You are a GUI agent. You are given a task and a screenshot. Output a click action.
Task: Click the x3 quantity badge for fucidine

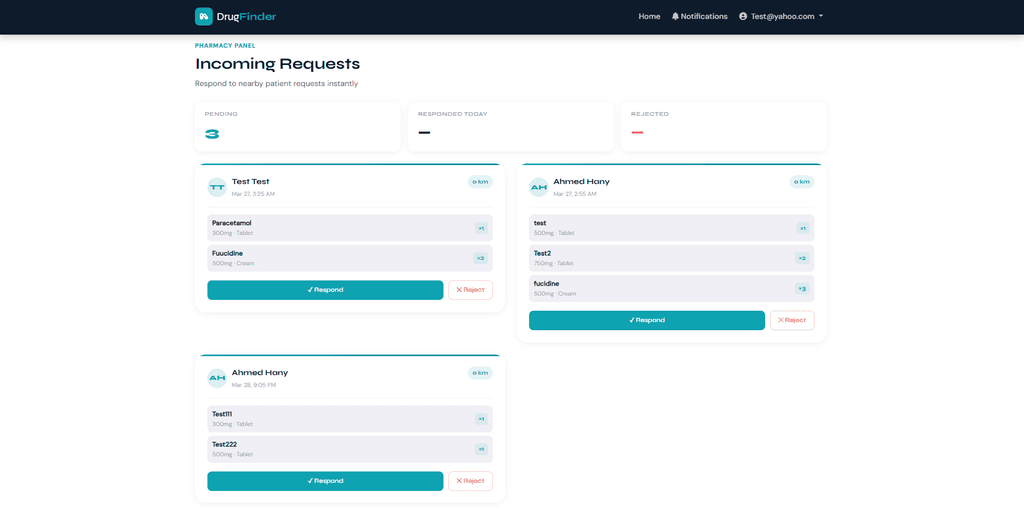[803, 288]
